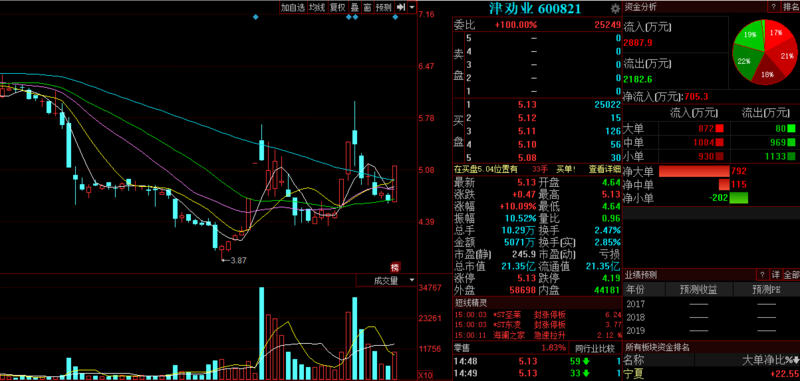Toggle the 窗 window option in chart toolbar

366,7
